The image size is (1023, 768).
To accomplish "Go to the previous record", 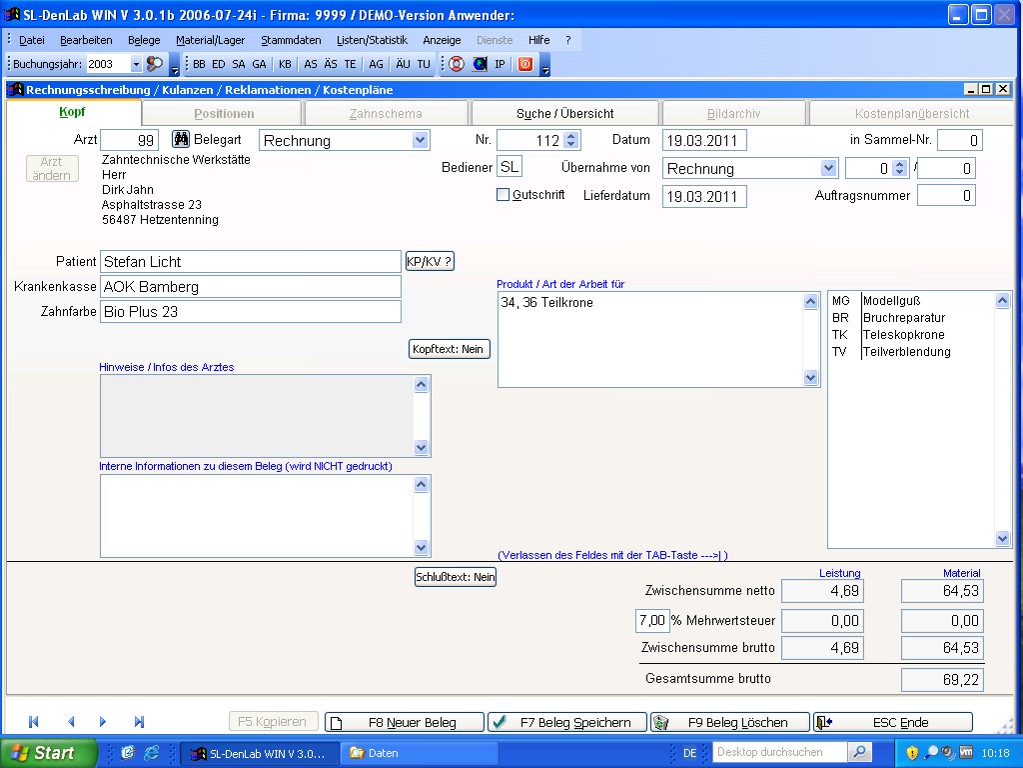I will click(71, 722).
